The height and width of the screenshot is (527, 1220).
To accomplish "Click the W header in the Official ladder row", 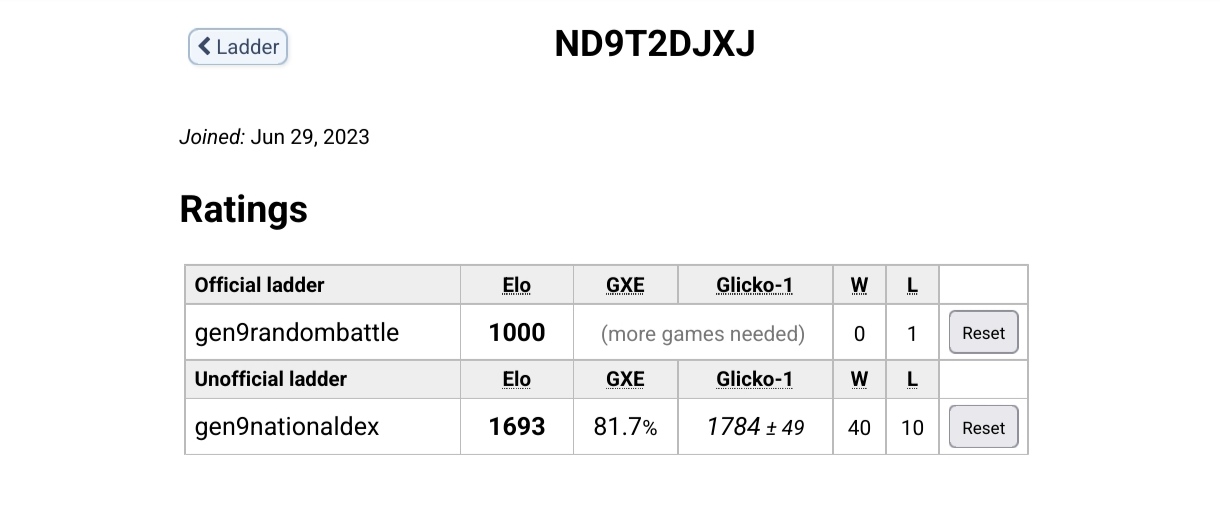I will point(859,286).
